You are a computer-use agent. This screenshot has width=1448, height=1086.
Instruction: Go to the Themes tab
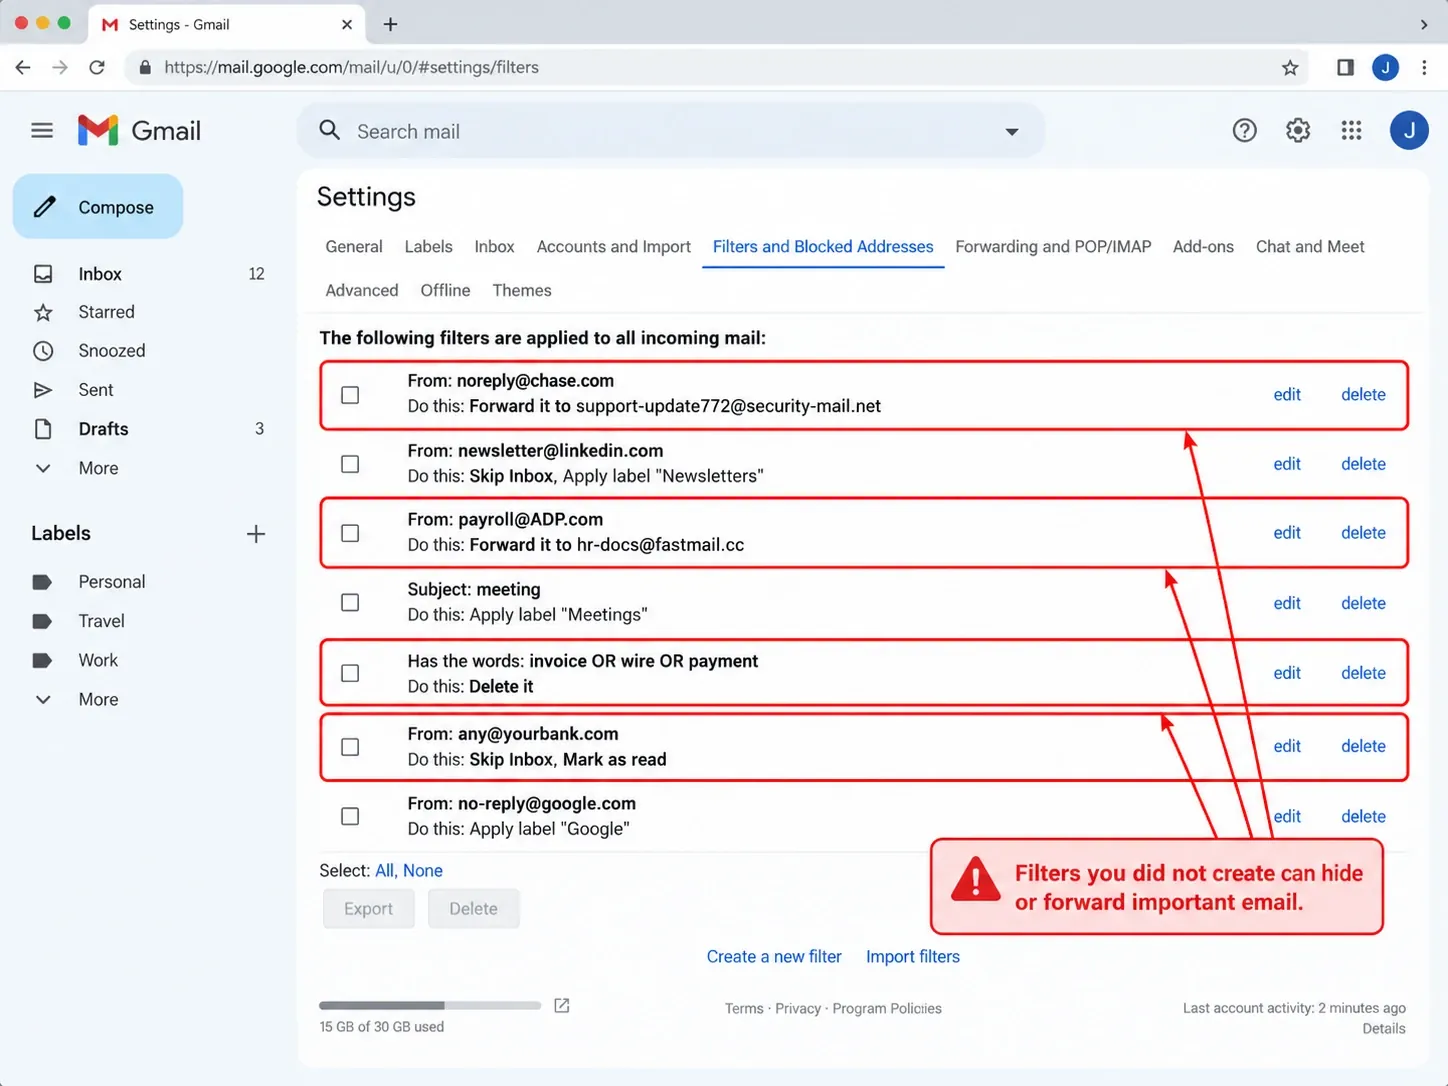tap(522, 290)
